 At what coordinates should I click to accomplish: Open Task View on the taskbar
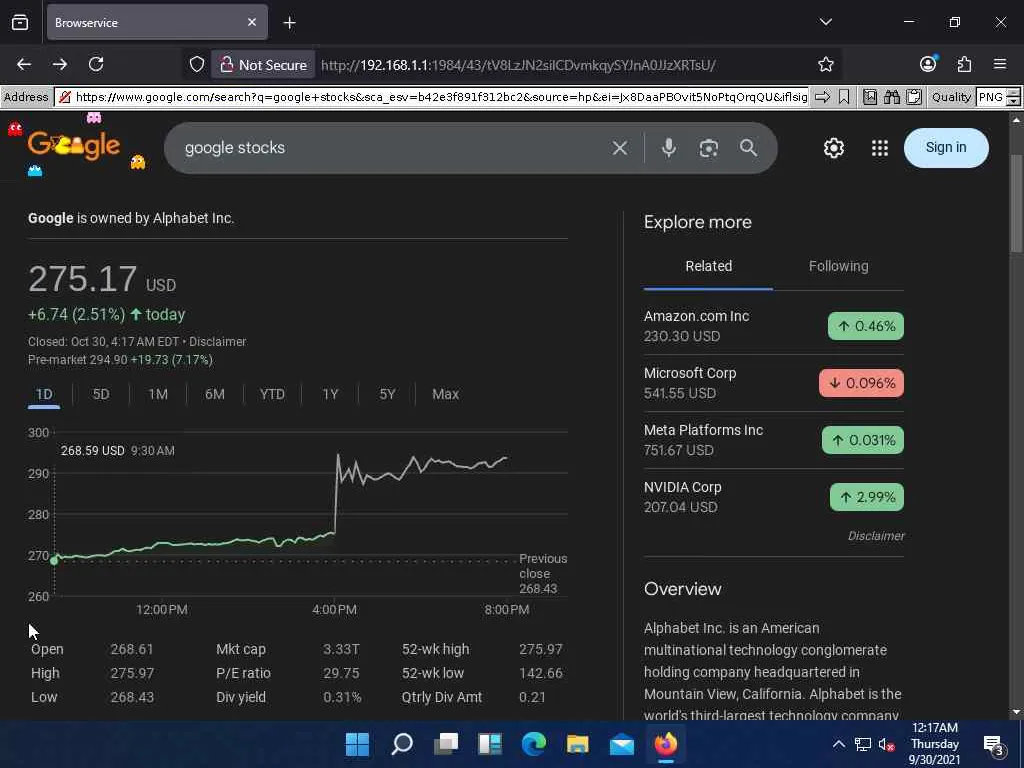[446, 744]
